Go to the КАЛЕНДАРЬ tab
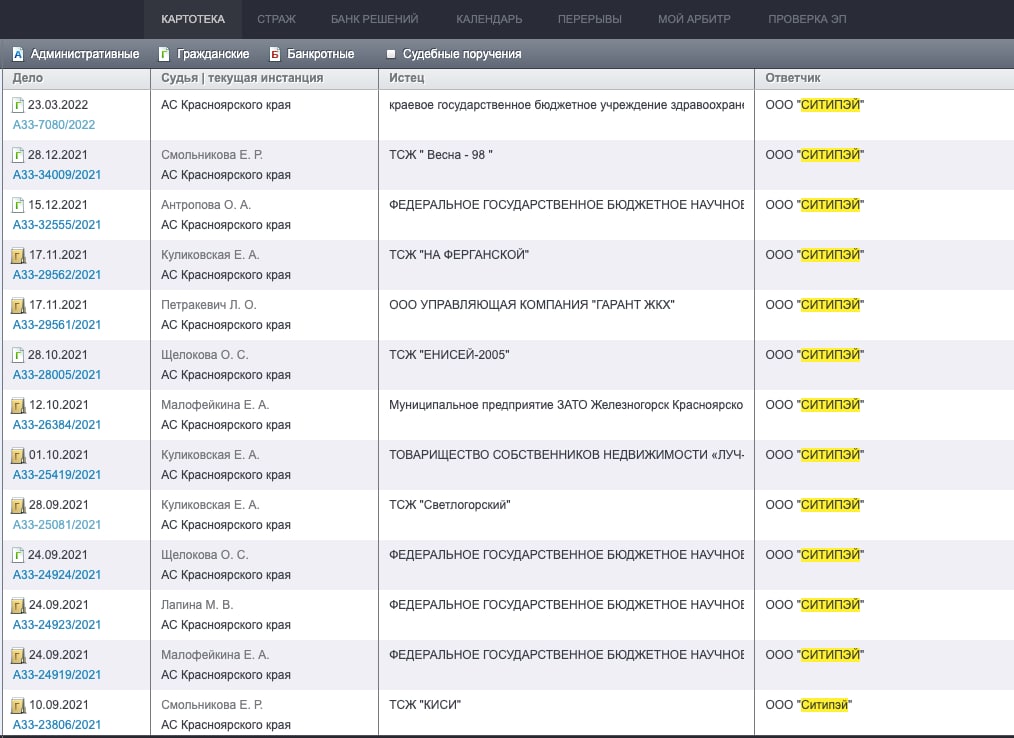The width and height of the screenshot is (1014, 738). pyautogui.click(x=489, y=19)
